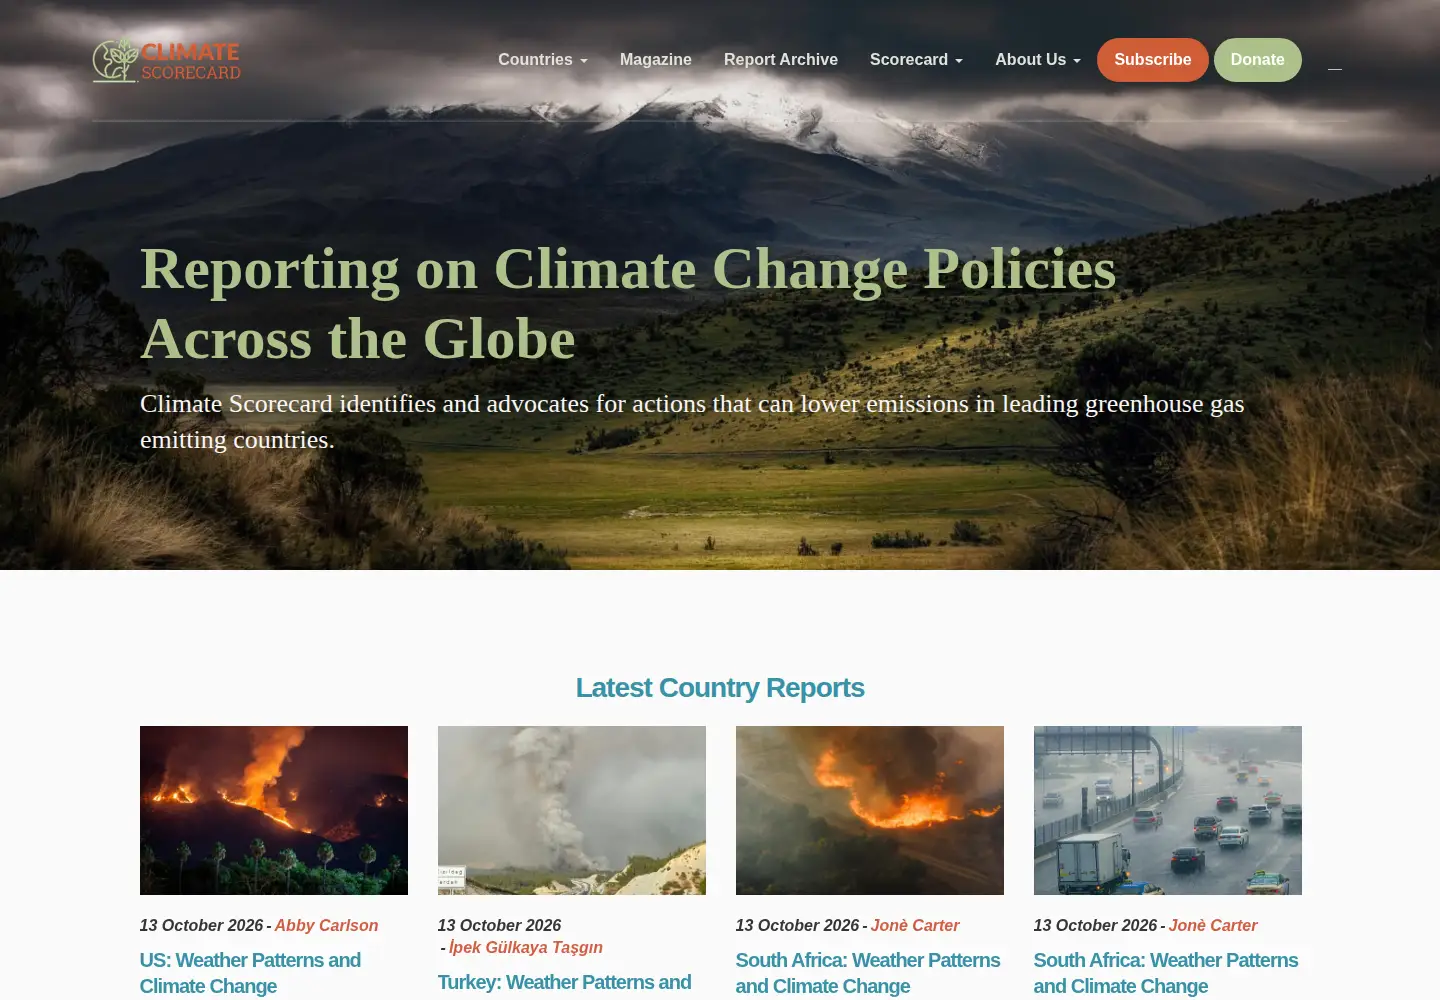
Task: Open the smoke plume thumbnail for Turkey report
Action: click(x=572, y=810)
